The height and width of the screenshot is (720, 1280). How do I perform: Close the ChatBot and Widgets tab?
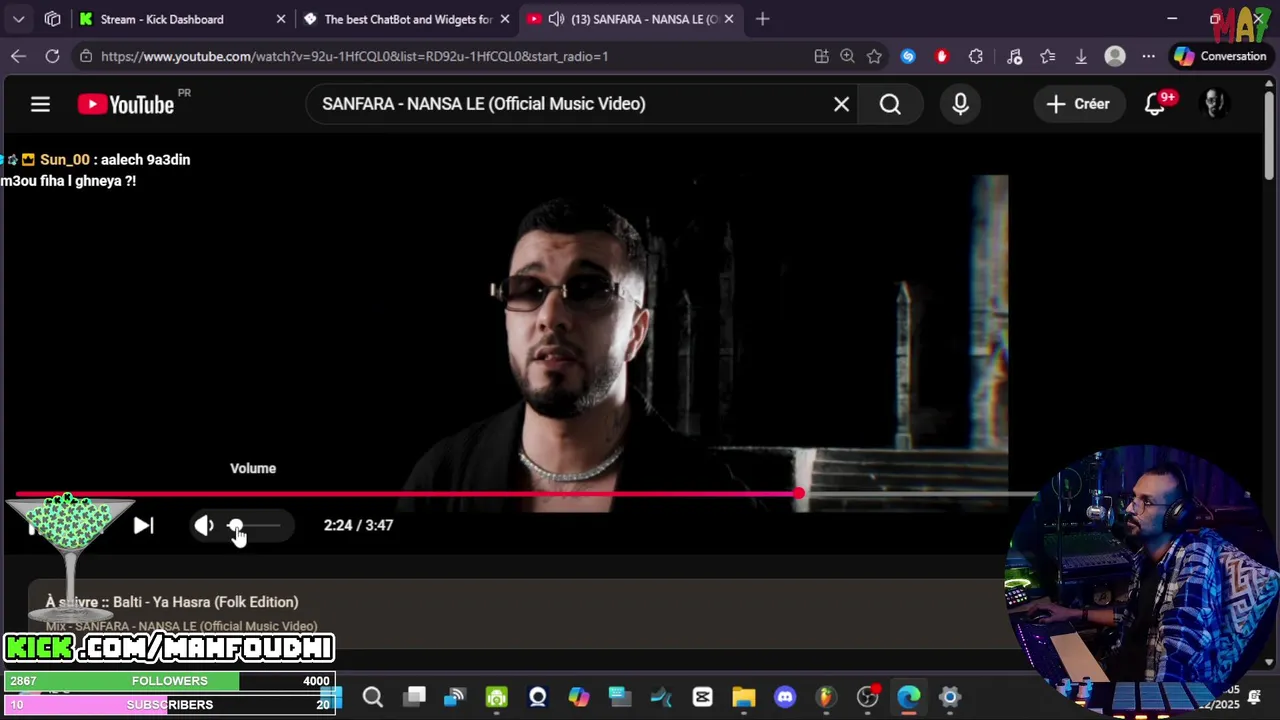[x=505, y=19]
